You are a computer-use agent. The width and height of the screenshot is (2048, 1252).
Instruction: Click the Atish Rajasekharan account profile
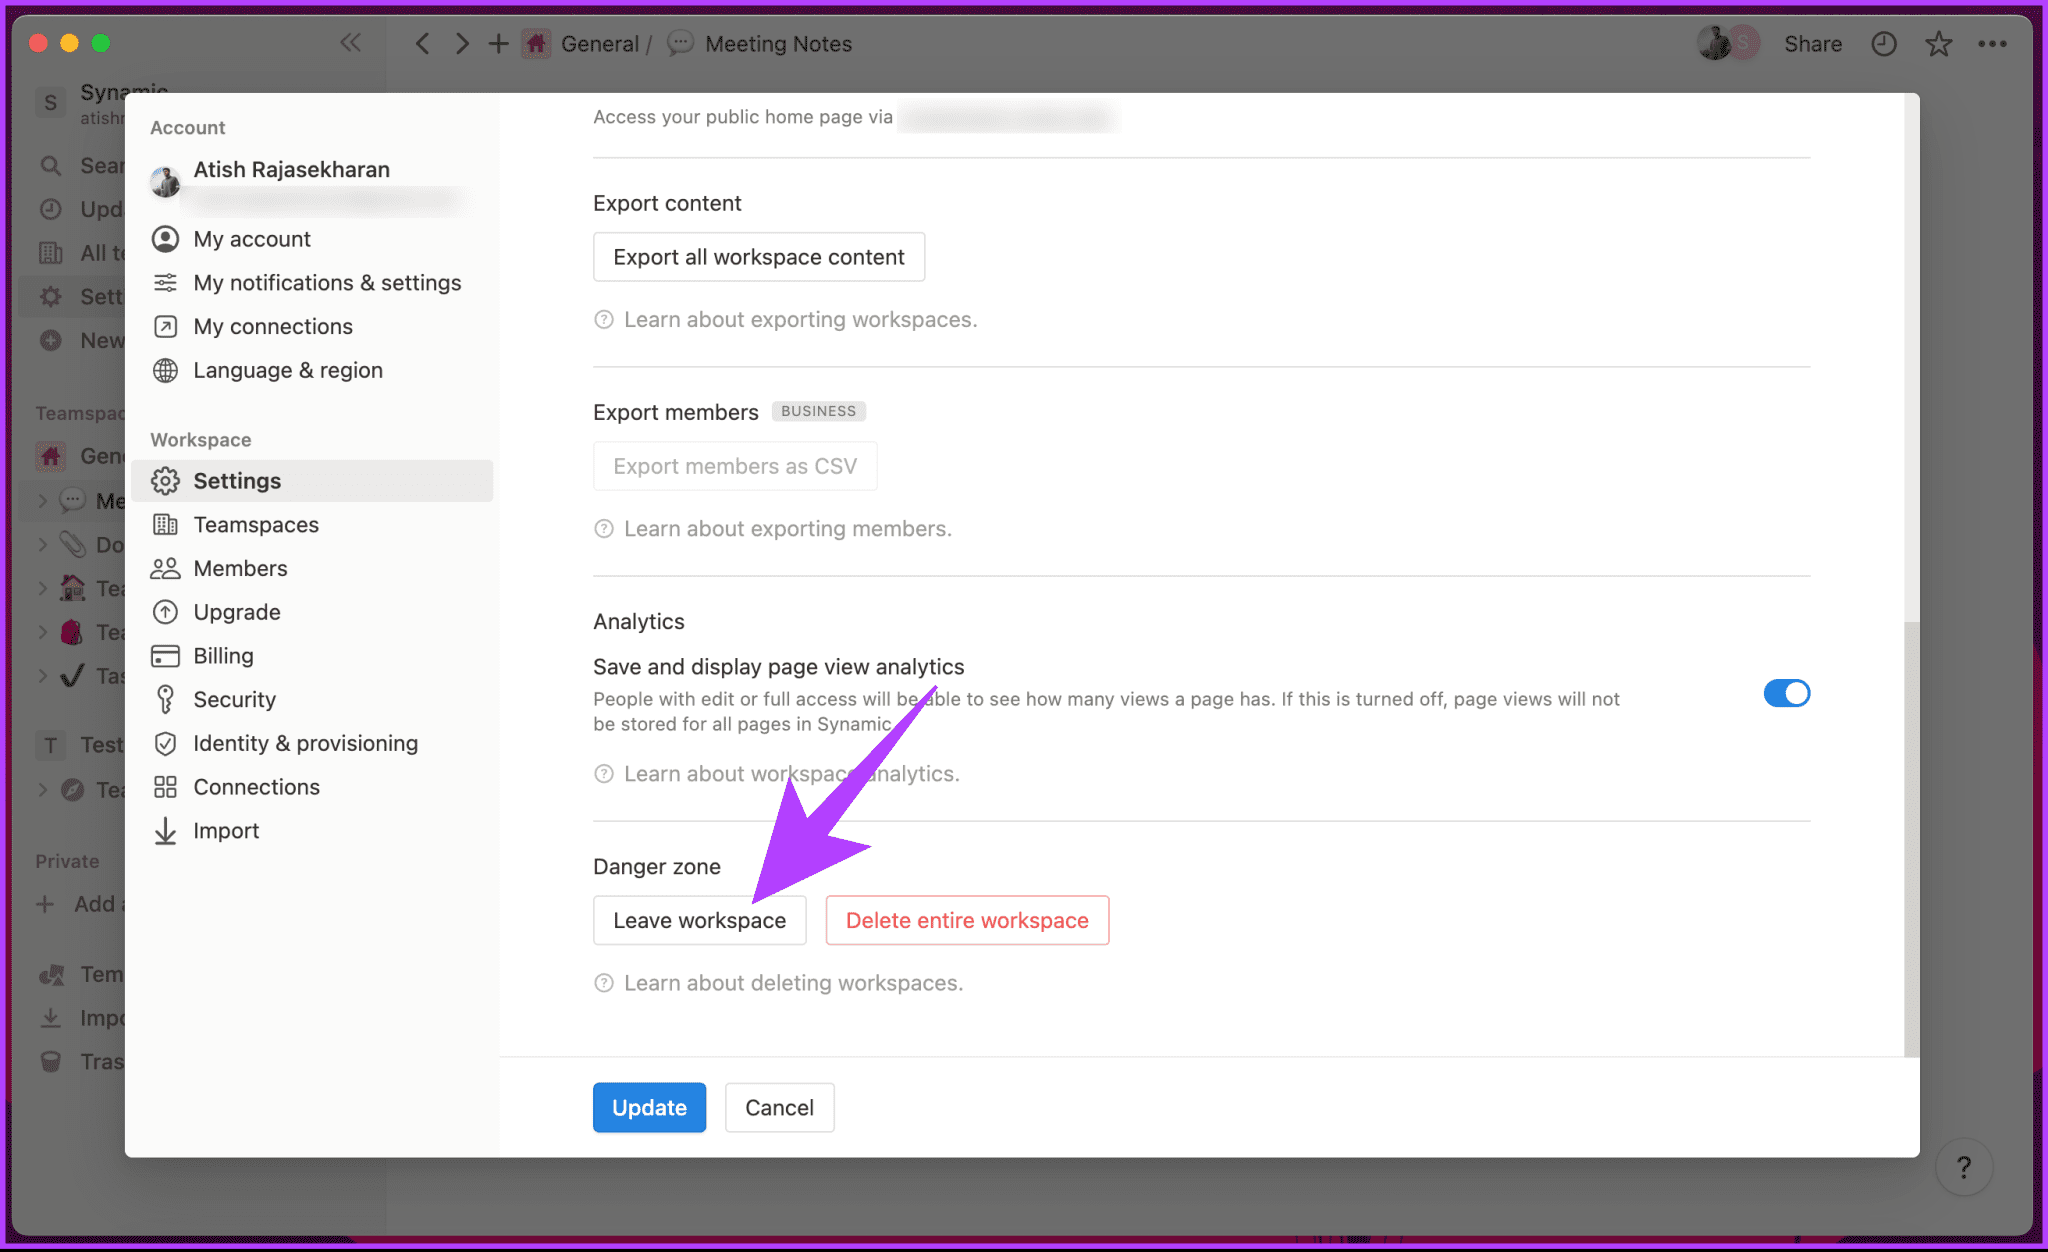point(310,182)
